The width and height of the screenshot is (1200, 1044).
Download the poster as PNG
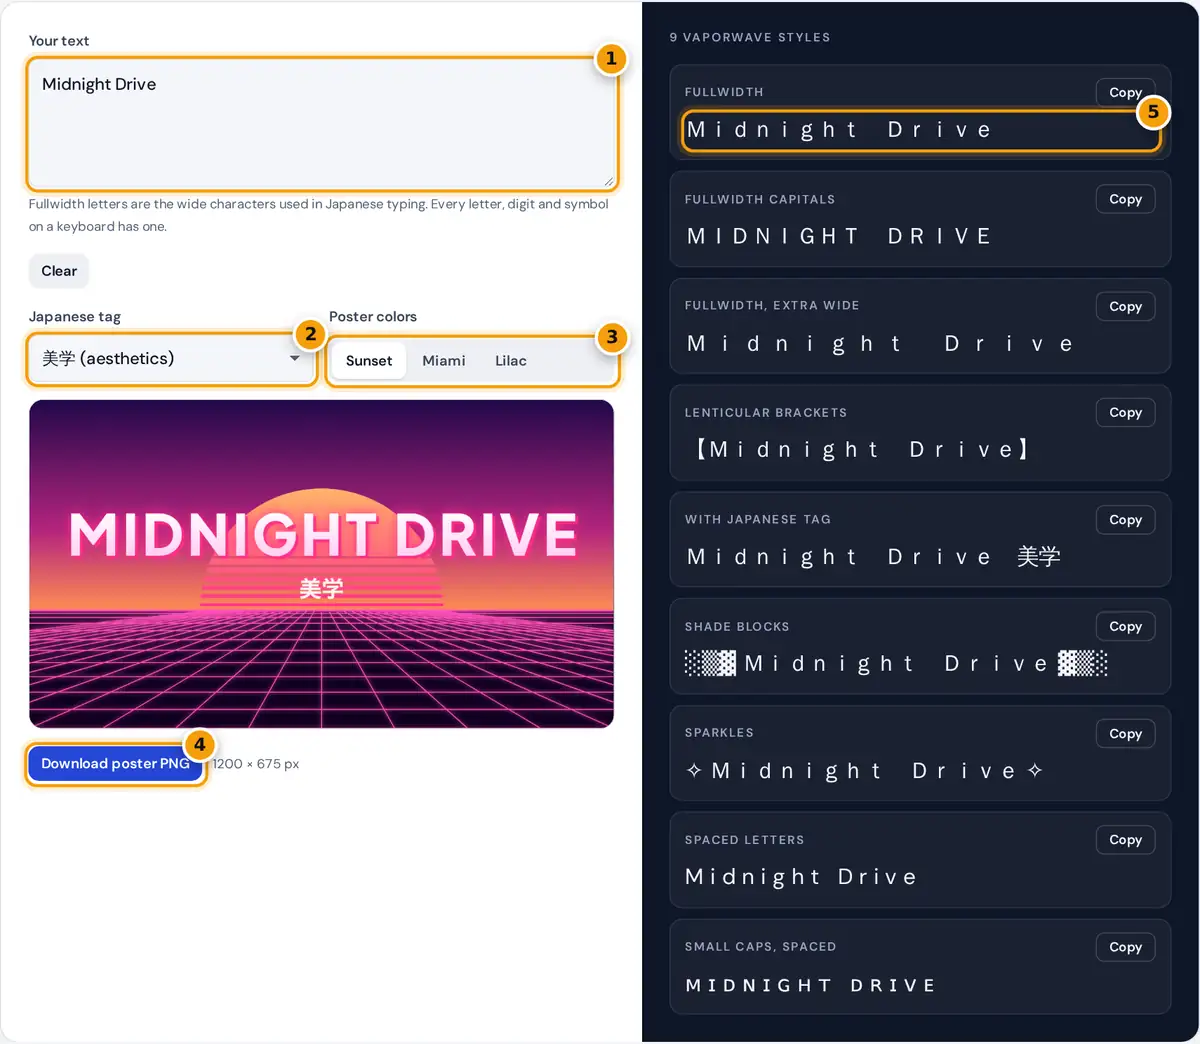click(115, 764)
